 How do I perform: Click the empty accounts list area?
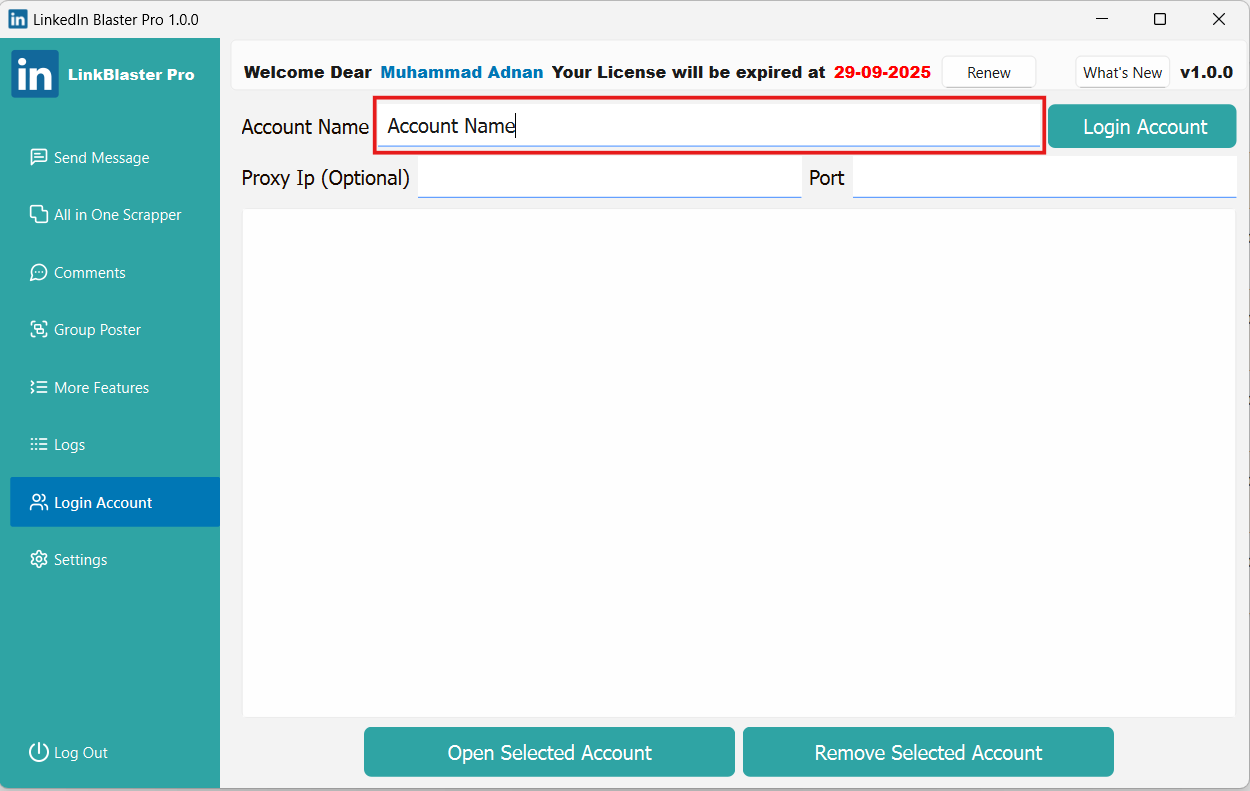point(738,462)
